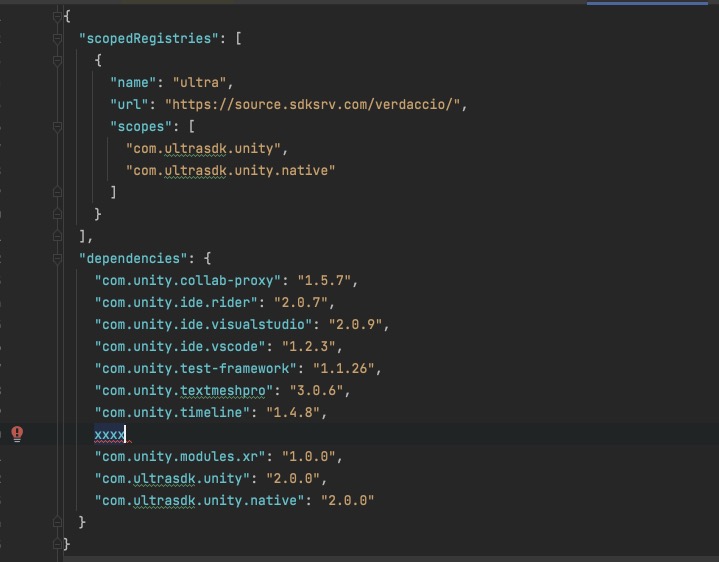Click the "com.unity.ide.rider" dependency key

point(173,302)
